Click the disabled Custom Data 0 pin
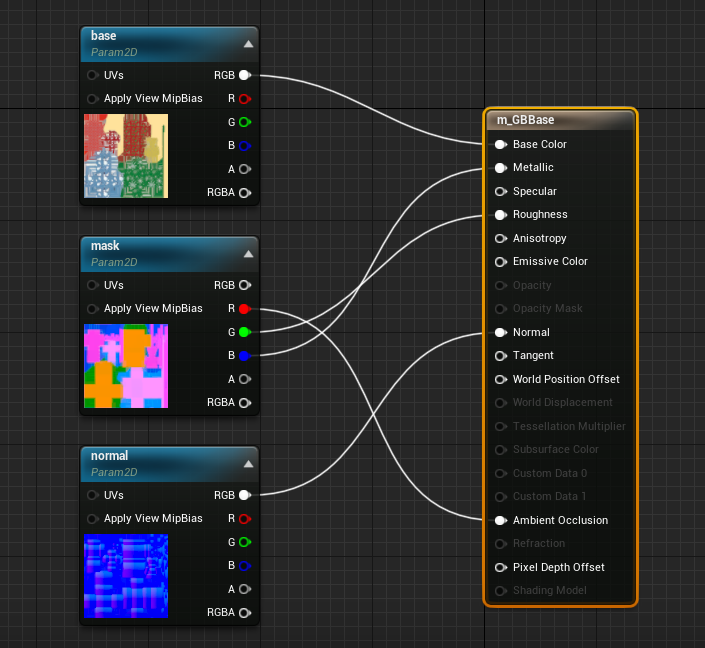 pyautogui.click(x=501, y=474)
